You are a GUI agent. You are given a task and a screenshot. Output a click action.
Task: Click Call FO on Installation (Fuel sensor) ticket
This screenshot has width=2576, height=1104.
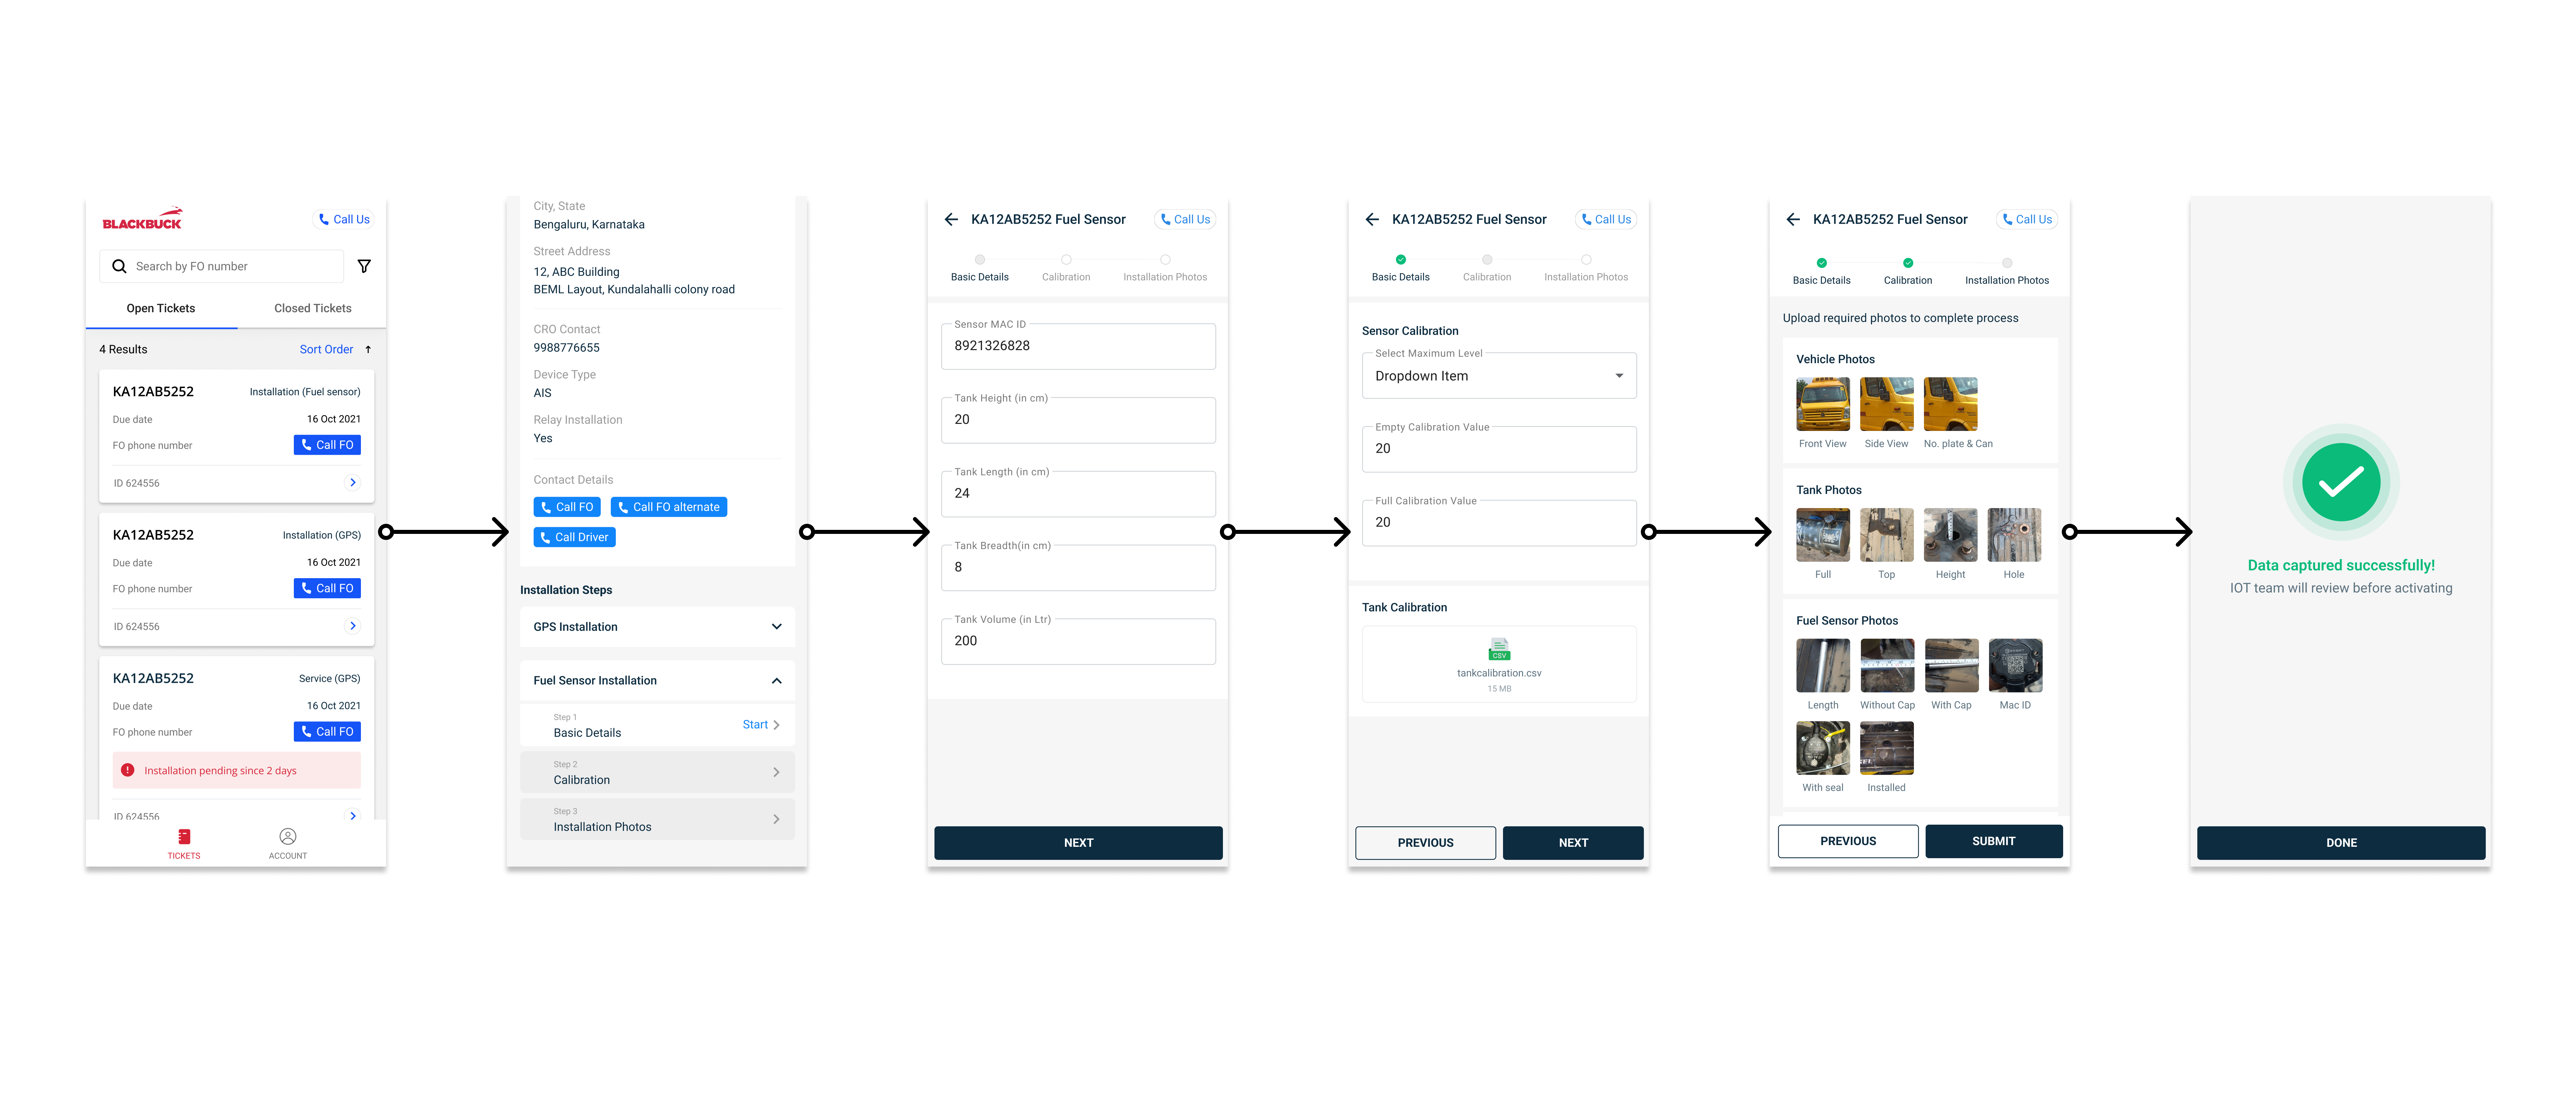click(x=327, y=445)
